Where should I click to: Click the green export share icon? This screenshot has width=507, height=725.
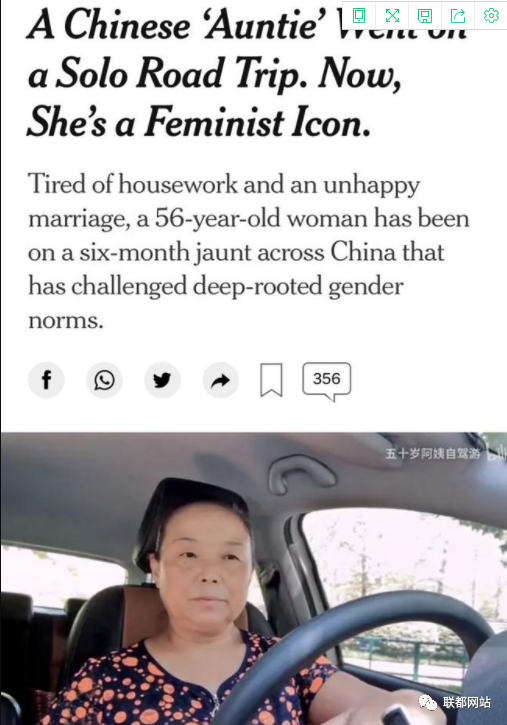tap(458, 16)
